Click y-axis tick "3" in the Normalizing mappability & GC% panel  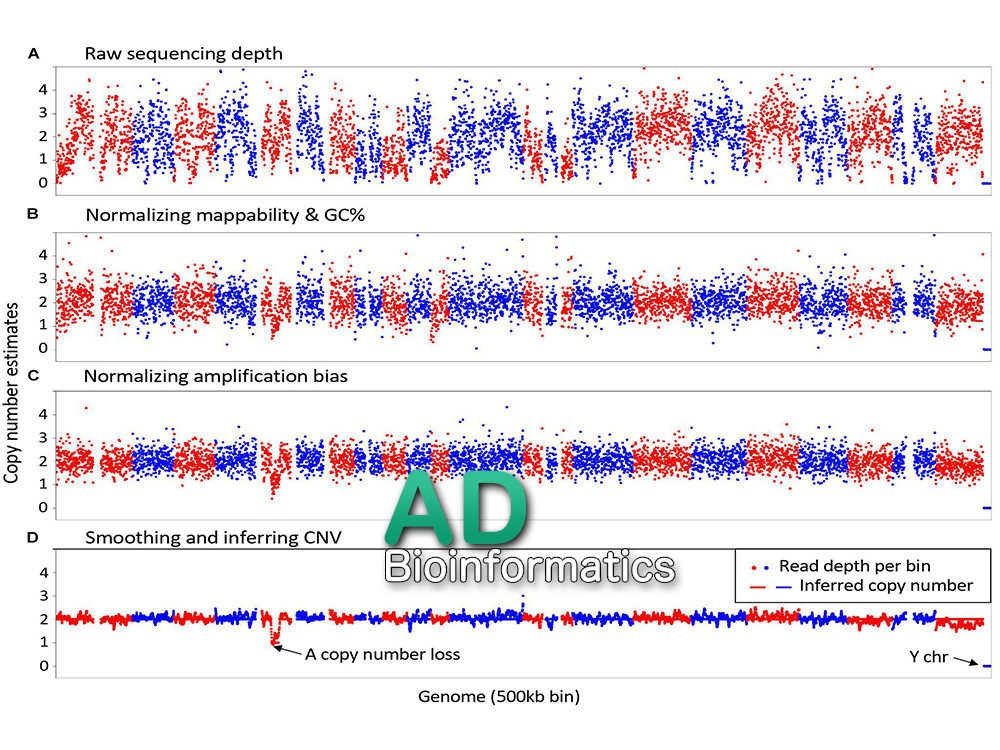tap(43, 279)
